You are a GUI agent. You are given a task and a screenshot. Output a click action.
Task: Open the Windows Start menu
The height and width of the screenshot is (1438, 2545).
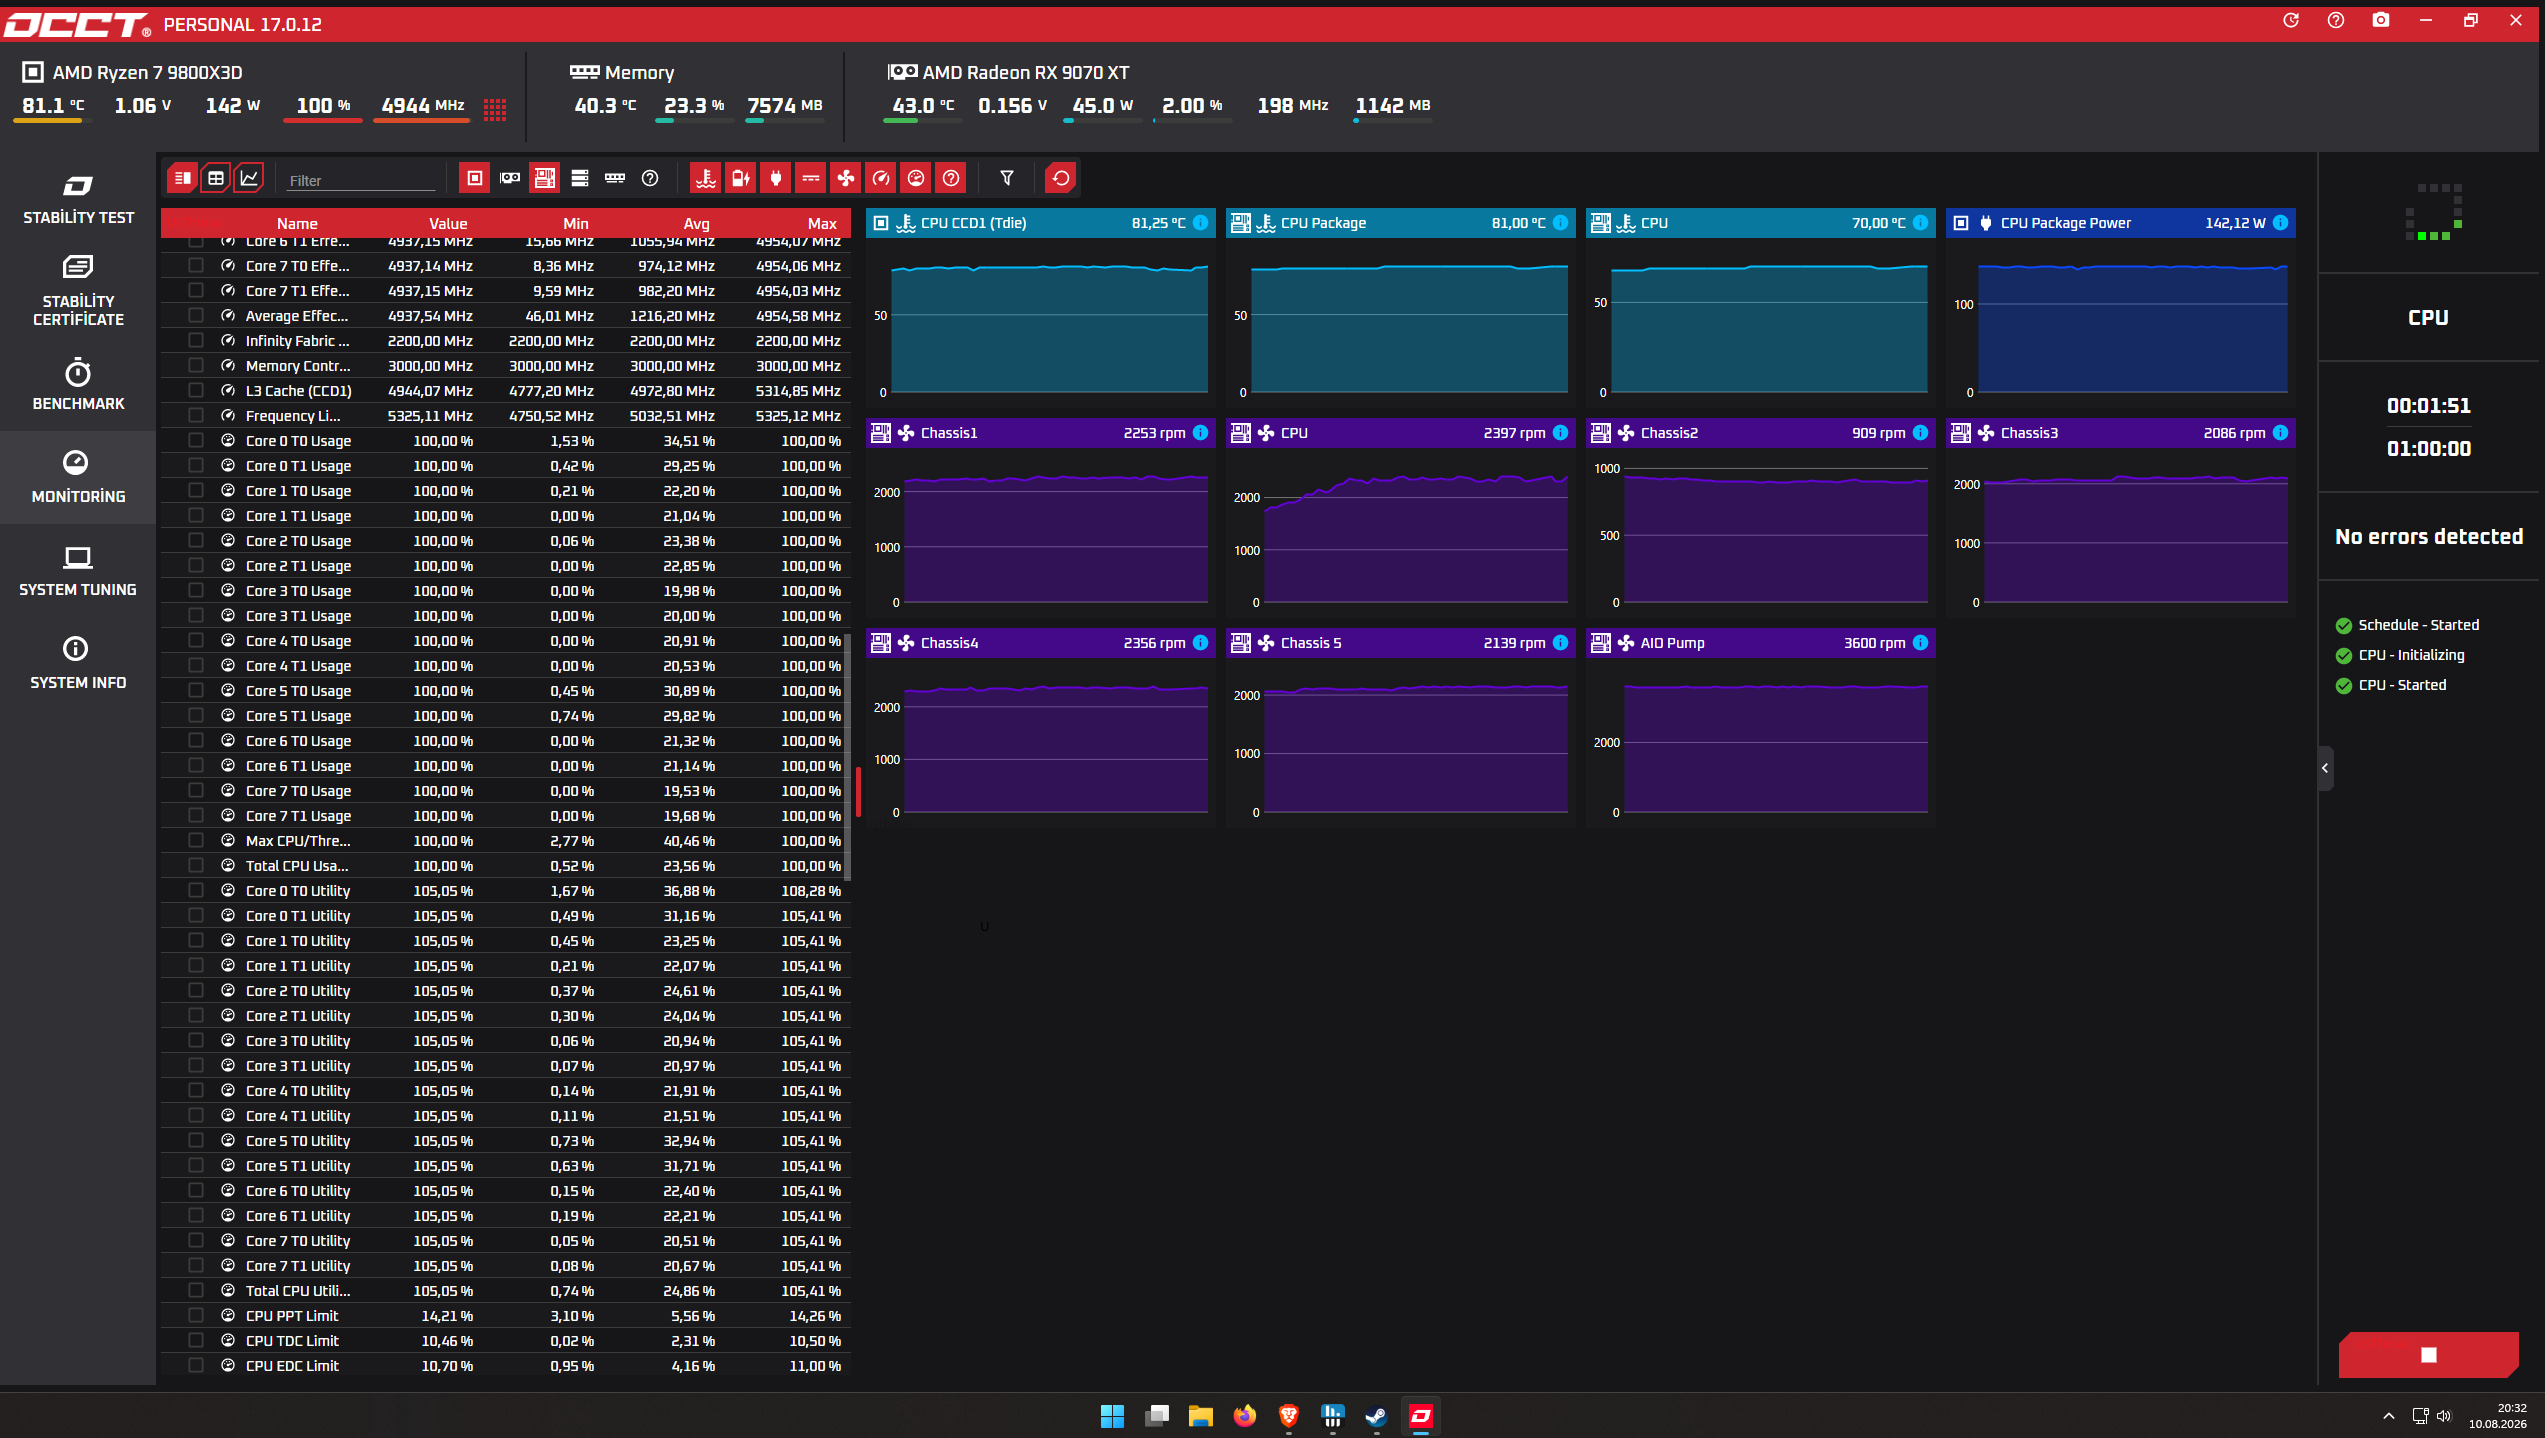(1113, 1416)
